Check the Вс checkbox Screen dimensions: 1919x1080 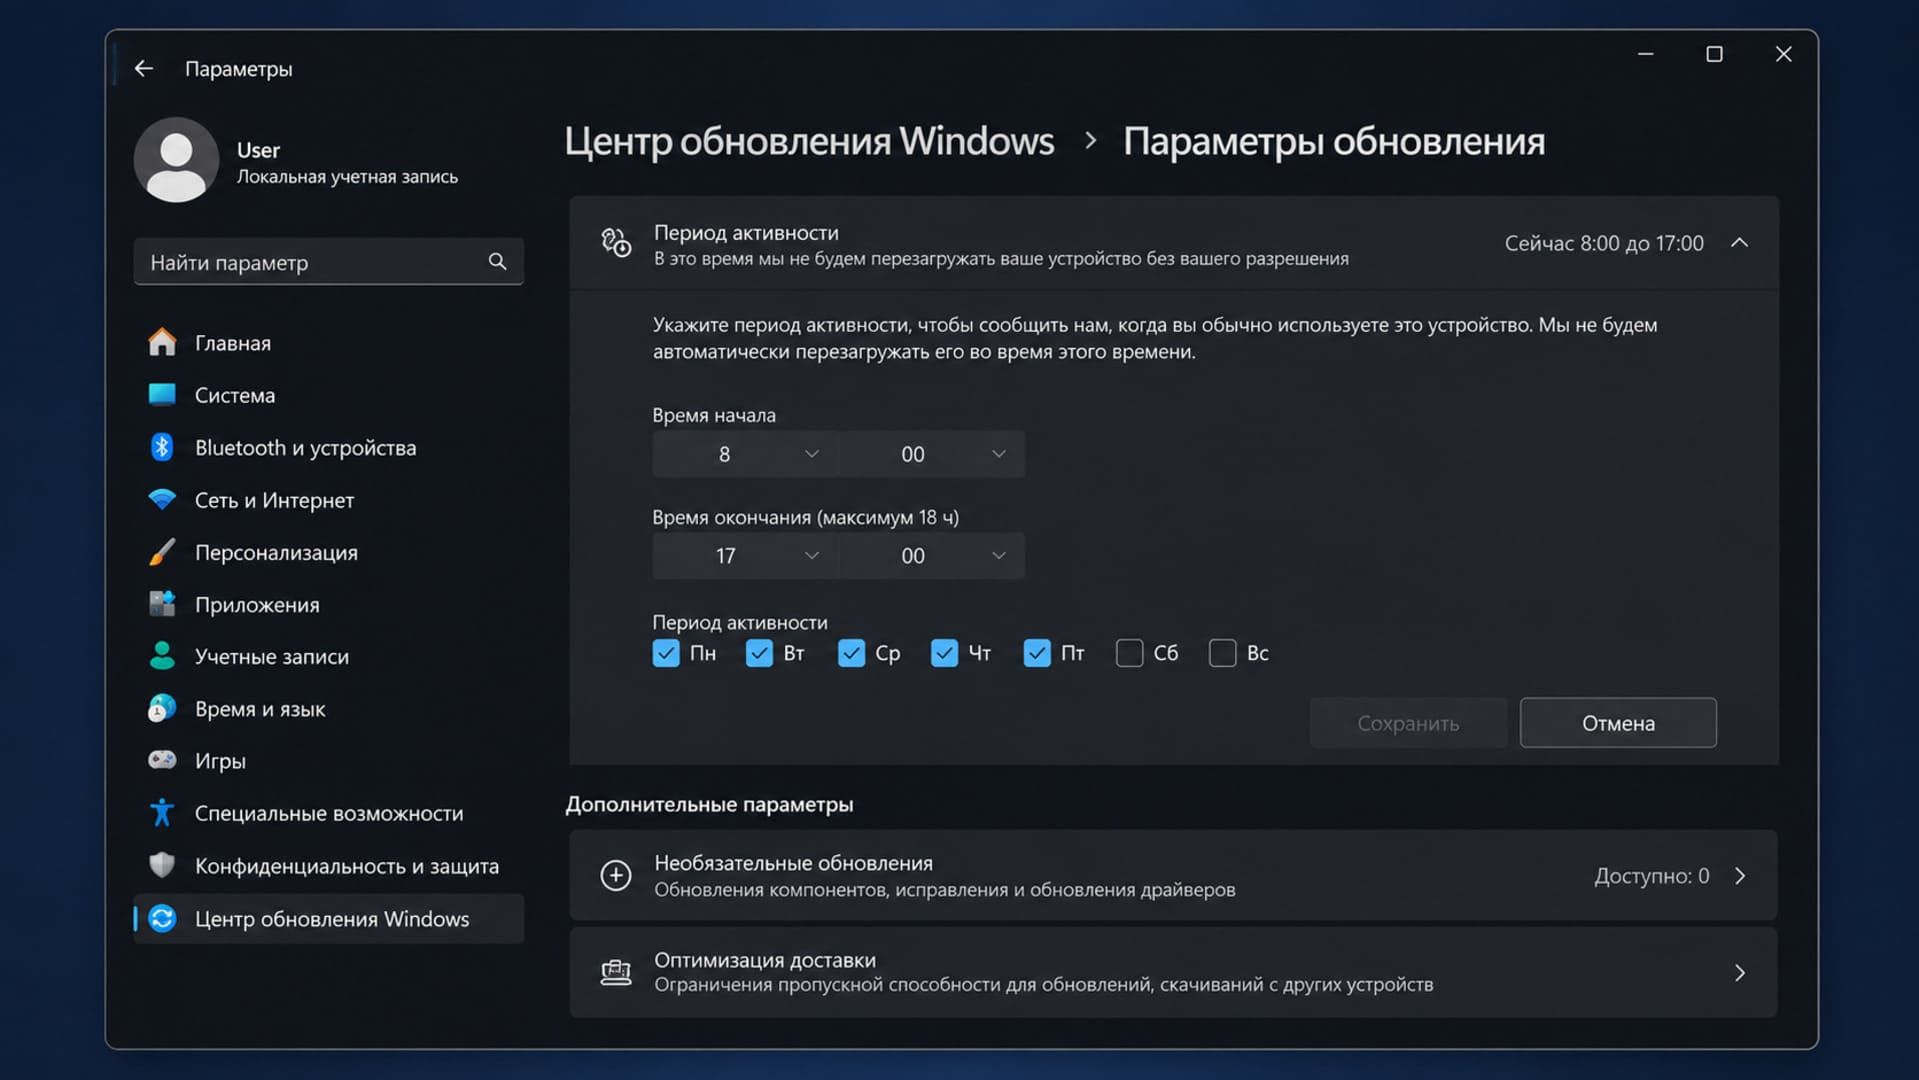pyautogui.click(x=1222, y=653)
